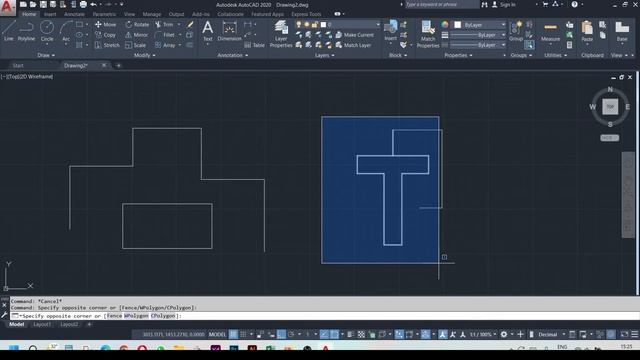Screen dimensions: 640x360
Task: Click Make Current layer button
Action: [354, 35]
